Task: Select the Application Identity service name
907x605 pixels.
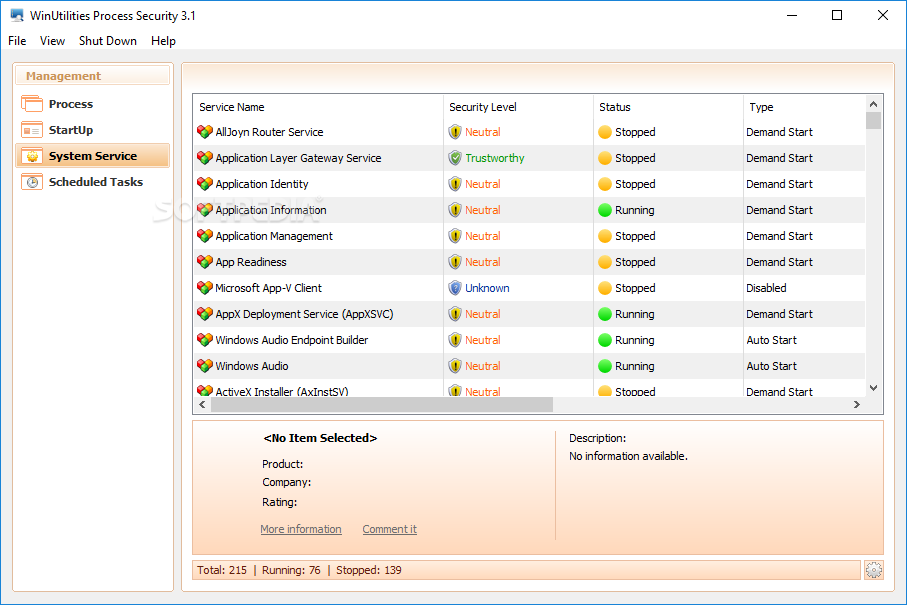Action: [x=262, y=184]
